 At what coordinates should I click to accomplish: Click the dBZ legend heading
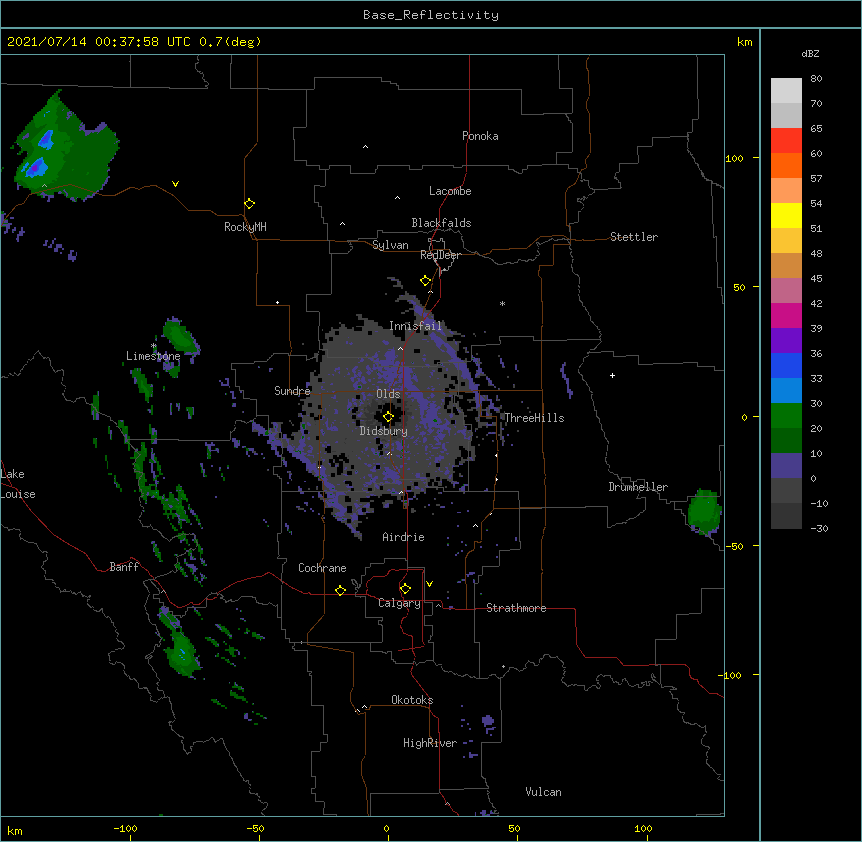point(810,54)
